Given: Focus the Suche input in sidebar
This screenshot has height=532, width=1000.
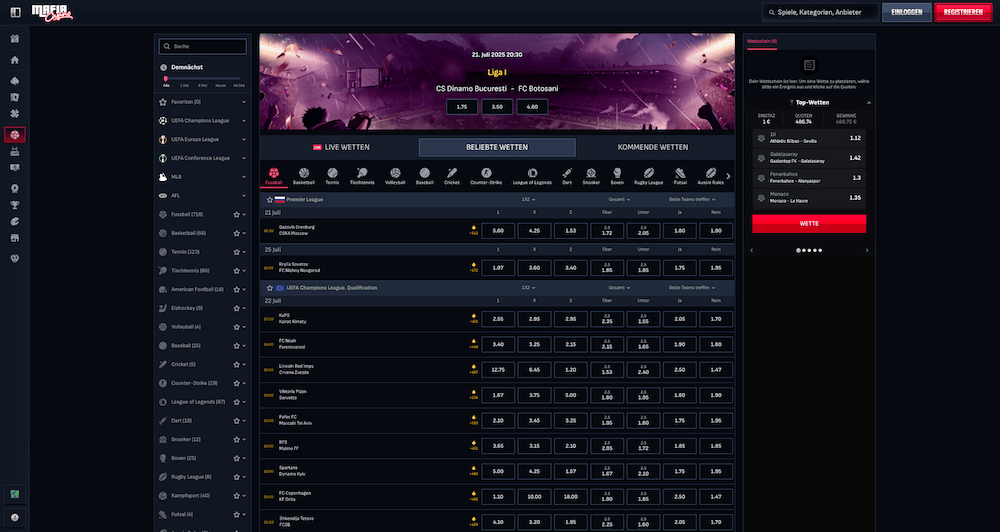Looking at the screenshot, I should point(203,46).
